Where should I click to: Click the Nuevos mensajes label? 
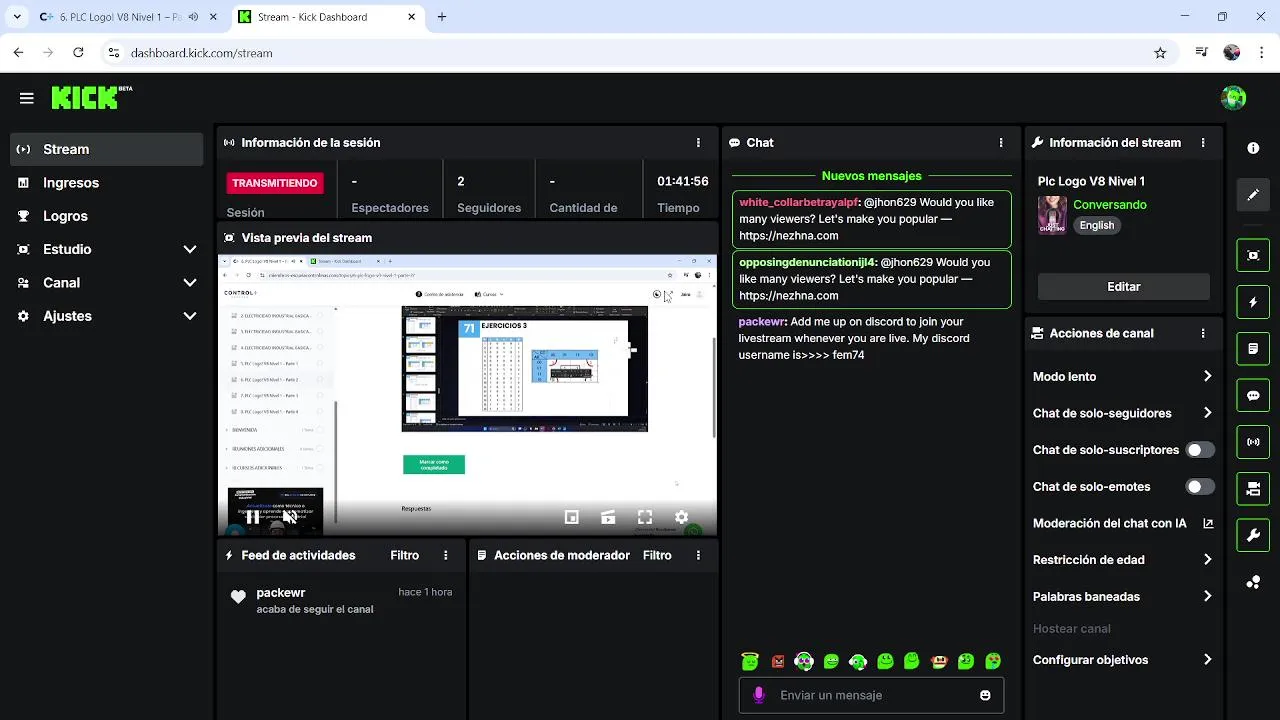point(872,176)
